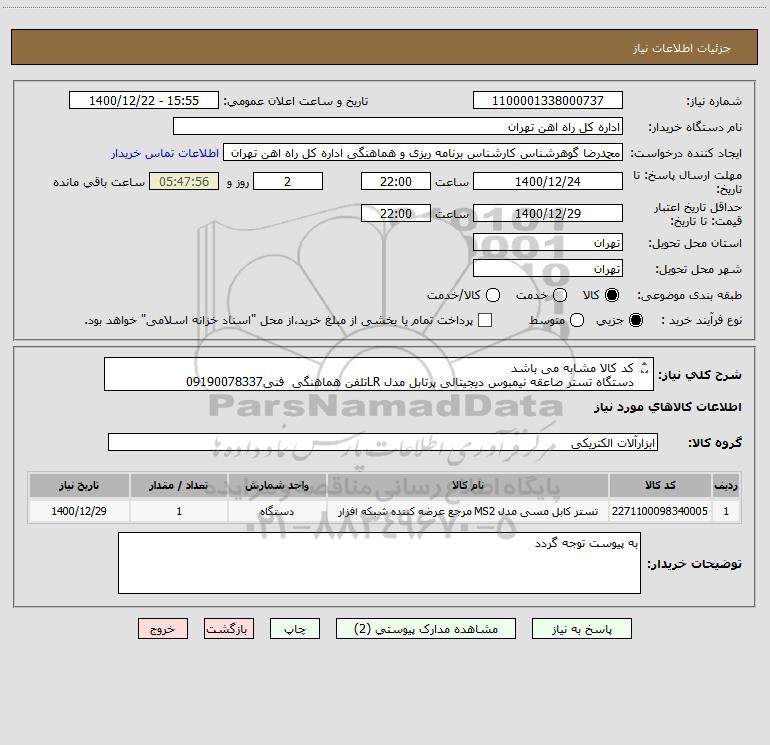Click buyer organization field اداره کل راه اهن تهران
This screenshot has width=770, height=745.
(398, 126)
